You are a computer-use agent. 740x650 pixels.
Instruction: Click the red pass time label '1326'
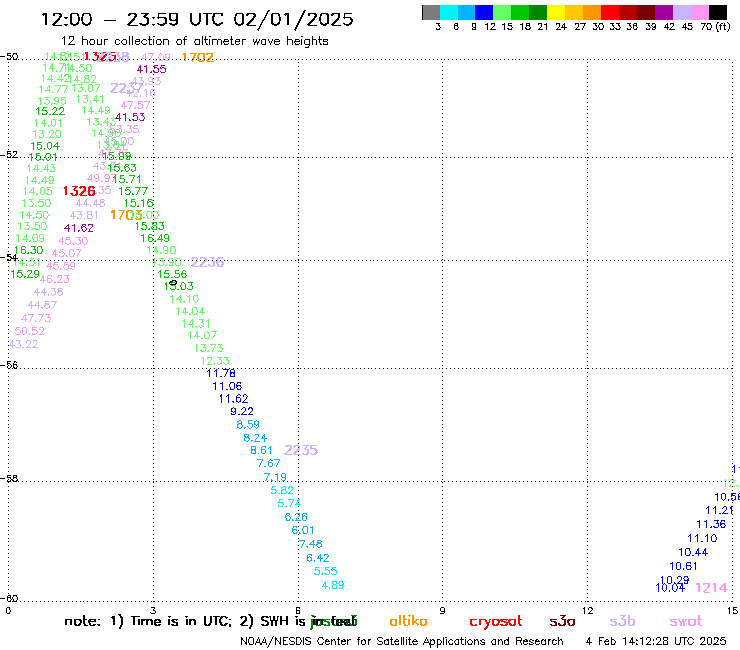pos(79,191)
